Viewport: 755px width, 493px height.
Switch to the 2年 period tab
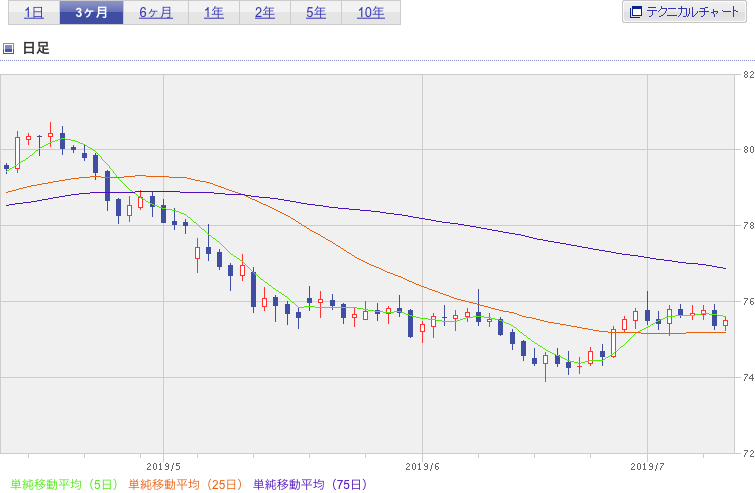click(265, 13)
